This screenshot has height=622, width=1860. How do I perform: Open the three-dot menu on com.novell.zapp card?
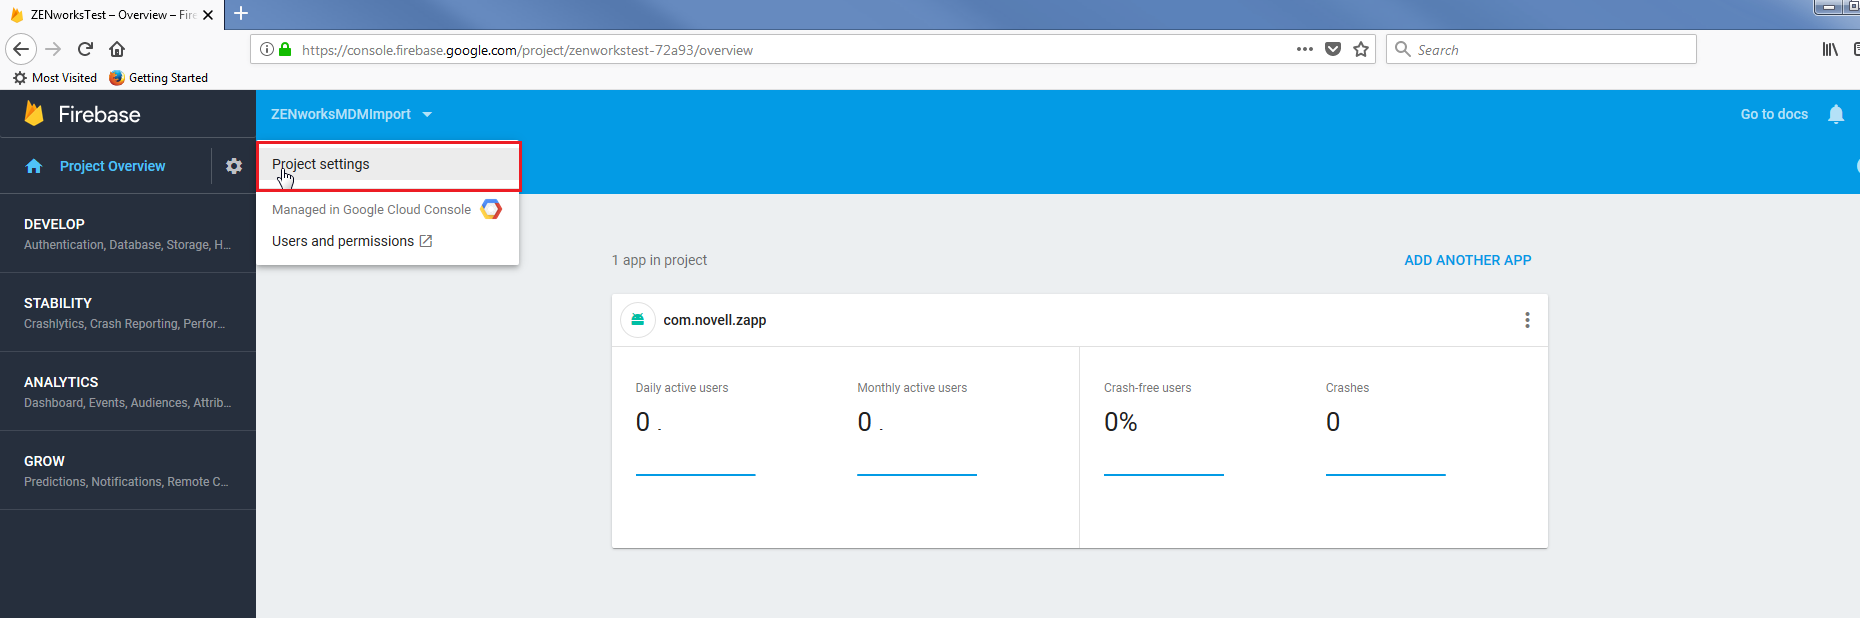1527,320
